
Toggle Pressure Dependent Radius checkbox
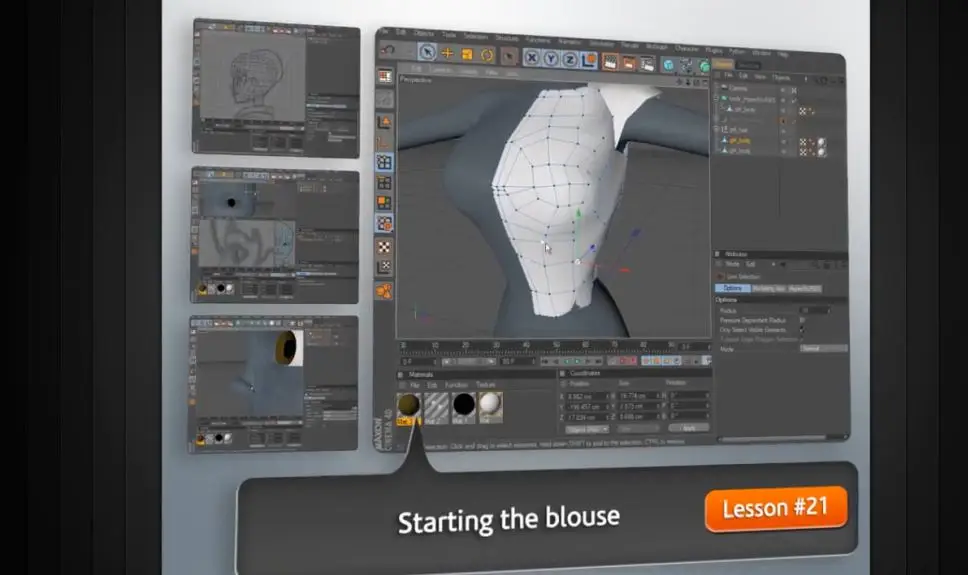click(x=802, y=320)
